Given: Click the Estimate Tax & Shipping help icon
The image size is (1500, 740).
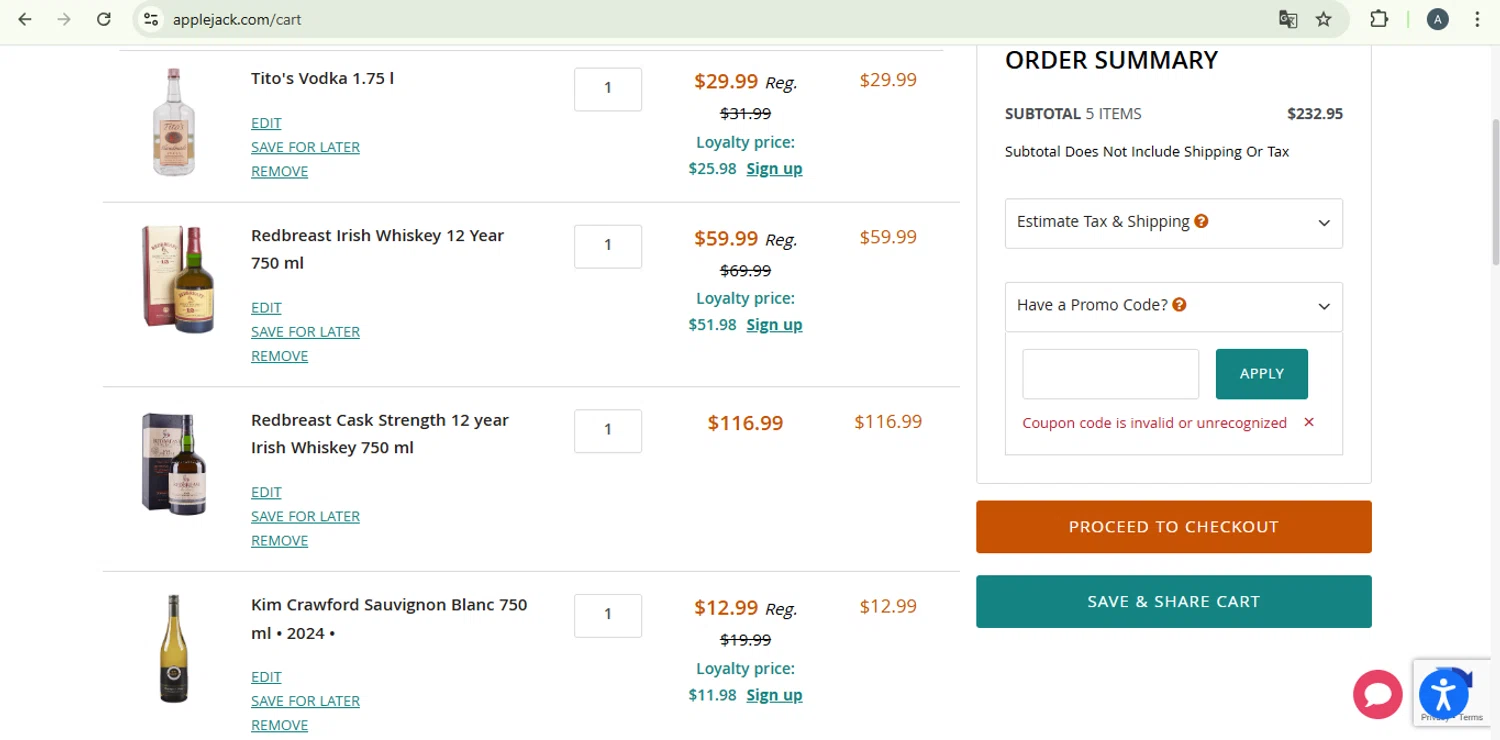Looking at the screenshot, I should (1201, 221).
